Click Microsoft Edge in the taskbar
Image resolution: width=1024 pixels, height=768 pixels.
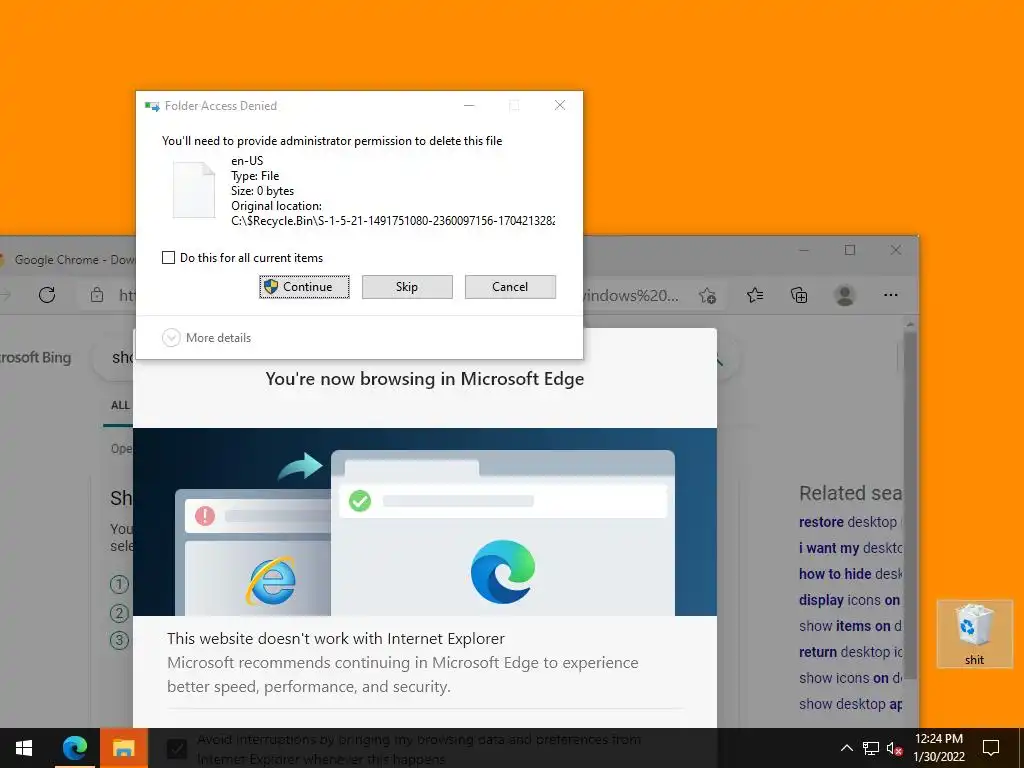coord(74,748)
